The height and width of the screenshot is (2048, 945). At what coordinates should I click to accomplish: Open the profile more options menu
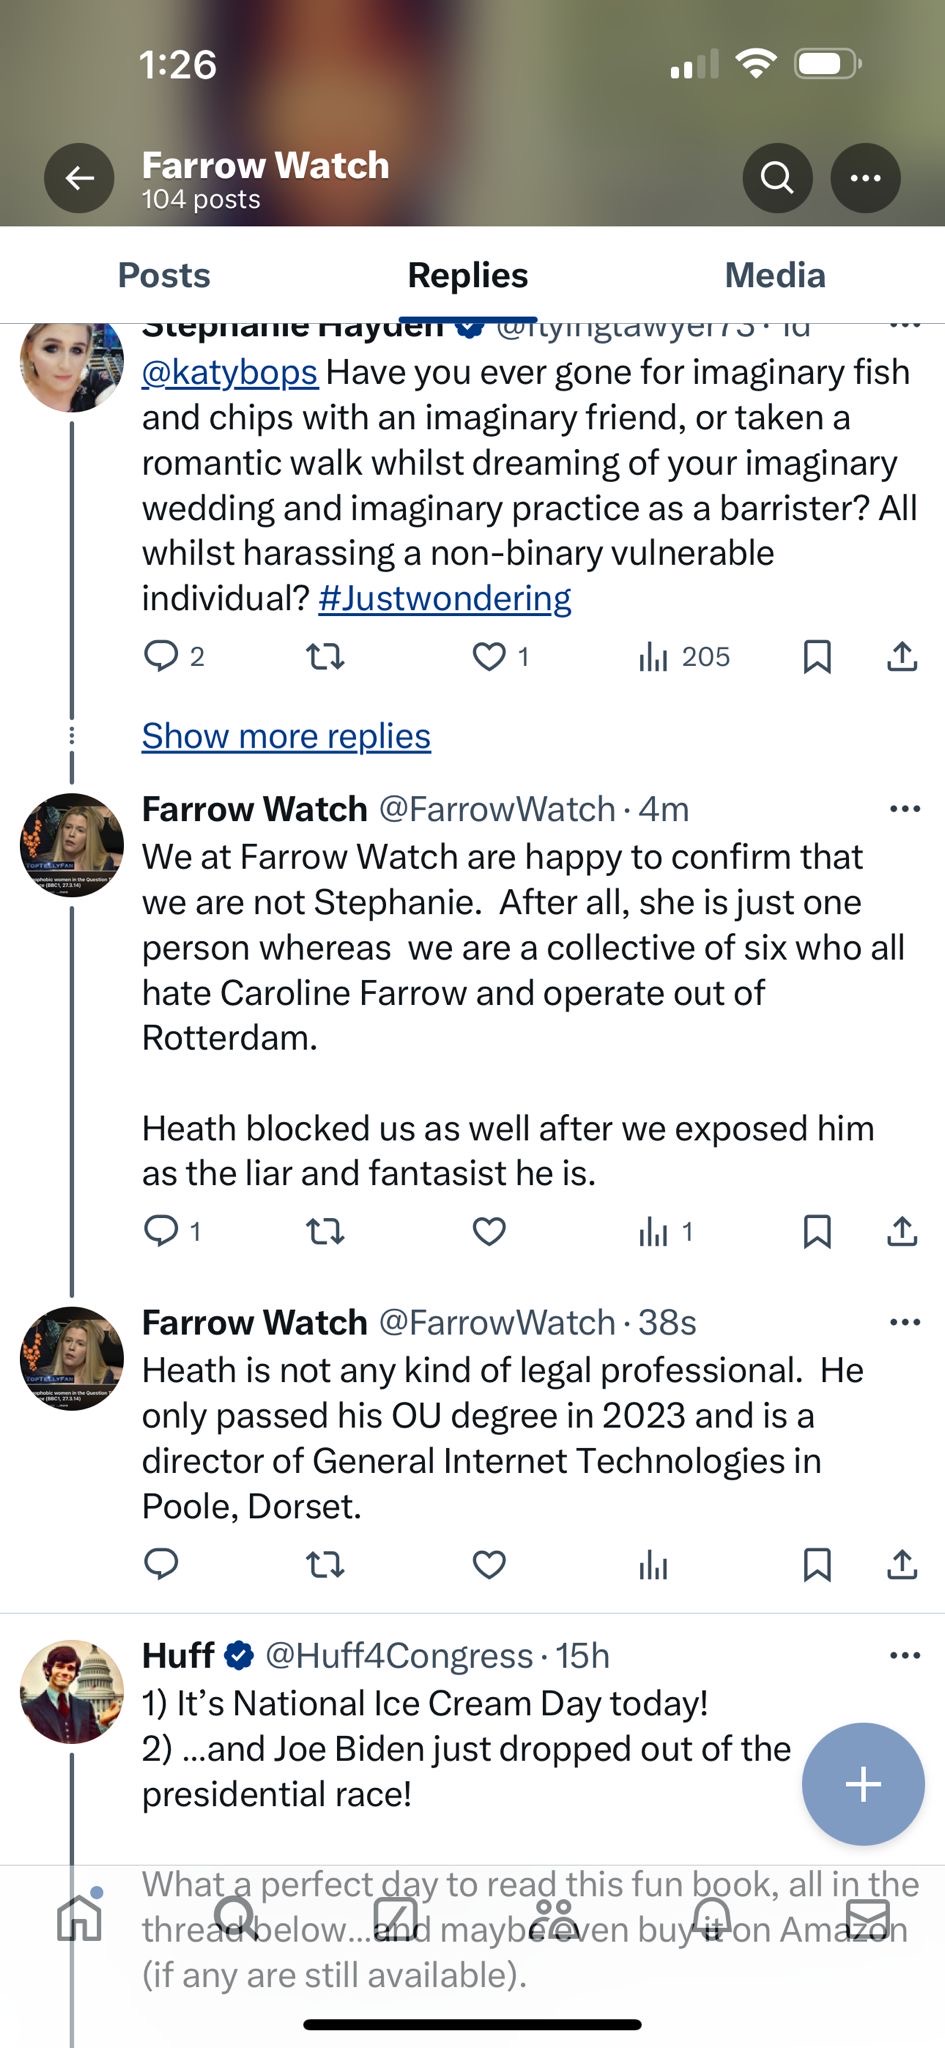[865, 179]
